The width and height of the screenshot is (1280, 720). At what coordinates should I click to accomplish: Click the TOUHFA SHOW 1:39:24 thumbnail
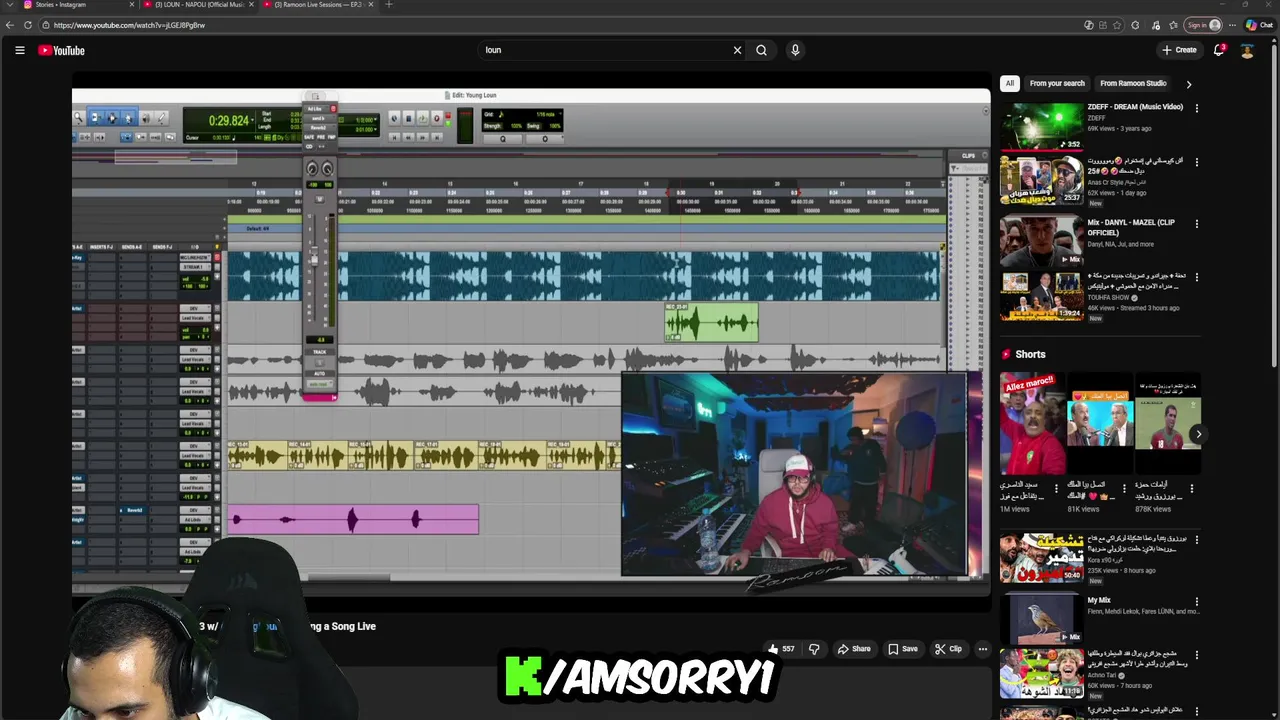(x=1041, y=296)
